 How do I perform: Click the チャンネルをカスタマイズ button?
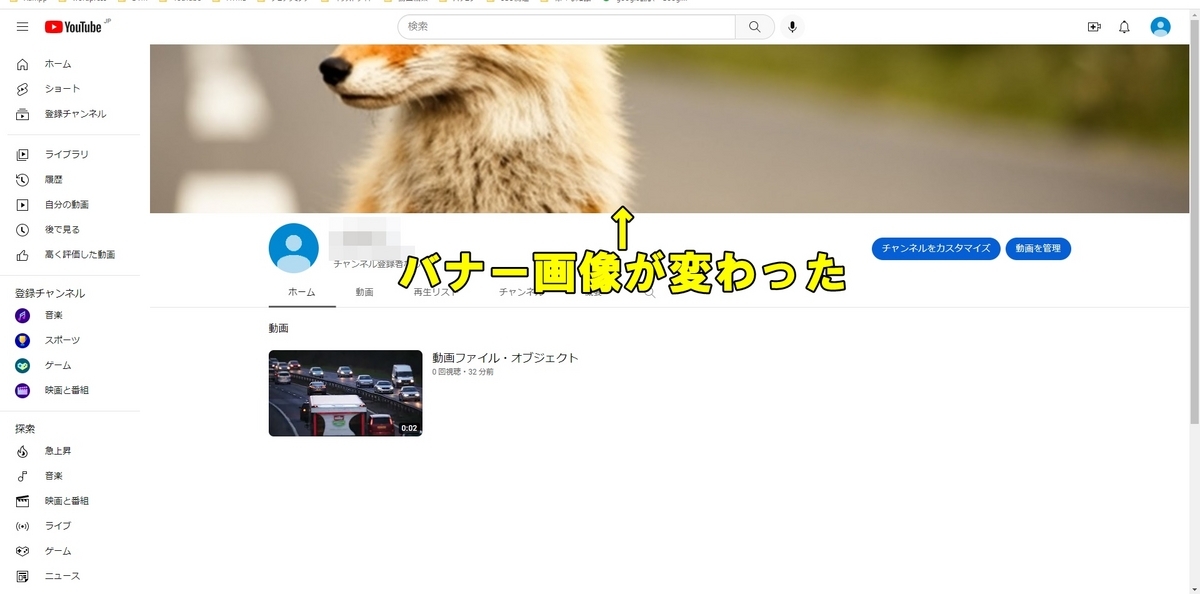[936, 248]
